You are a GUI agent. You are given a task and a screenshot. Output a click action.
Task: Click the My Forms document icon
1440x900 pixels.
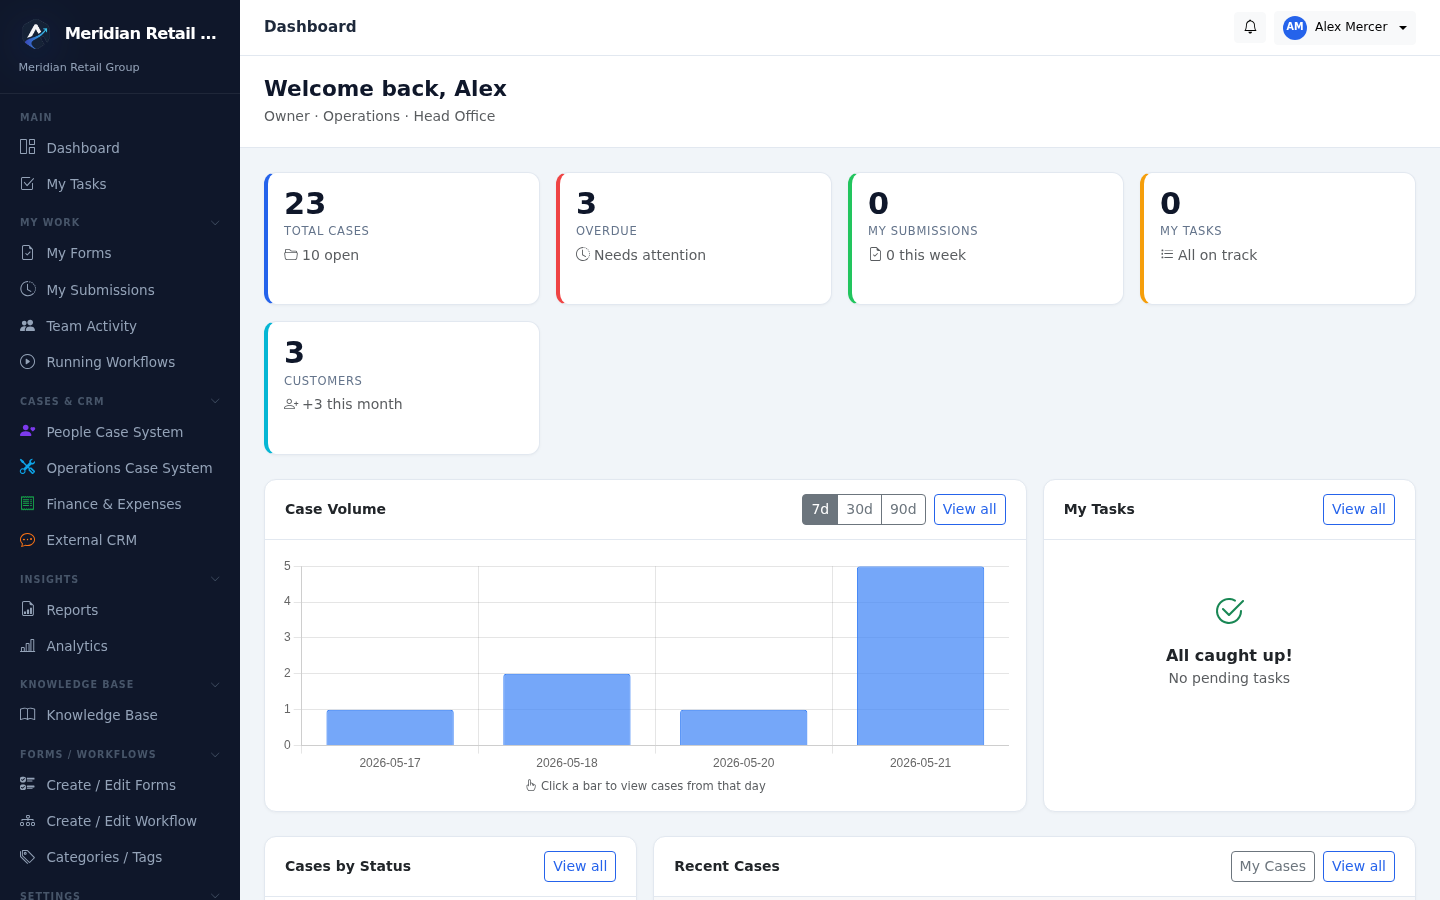(x=28, y=253)
